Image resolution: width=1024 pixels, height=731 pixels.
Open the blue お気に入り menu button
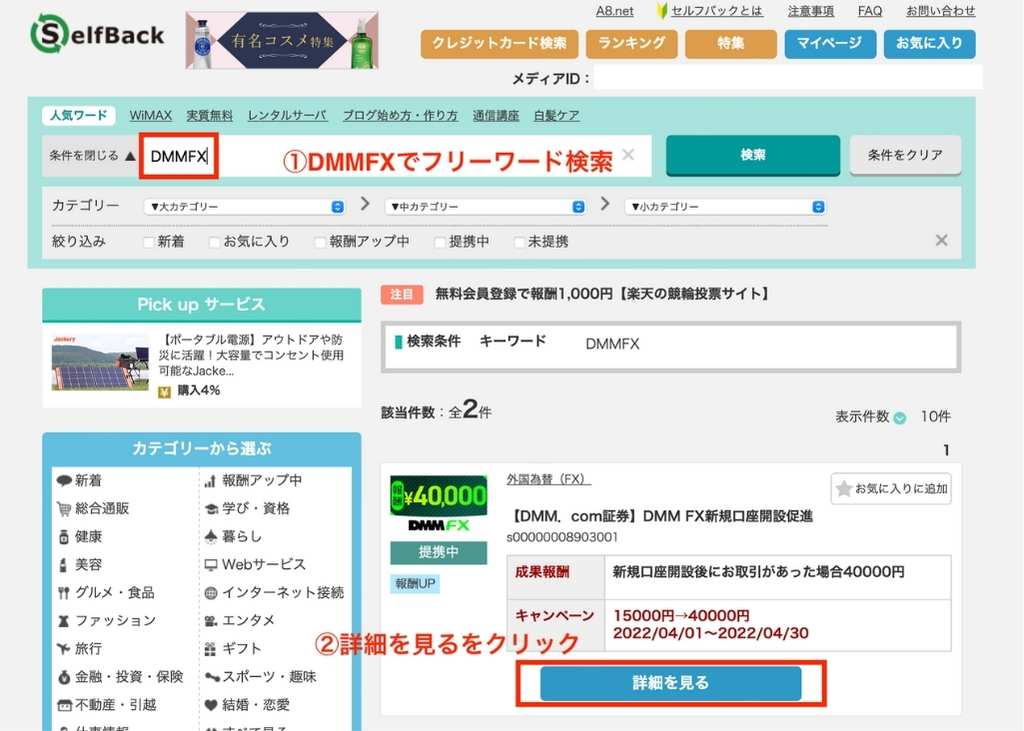point(929,44)
